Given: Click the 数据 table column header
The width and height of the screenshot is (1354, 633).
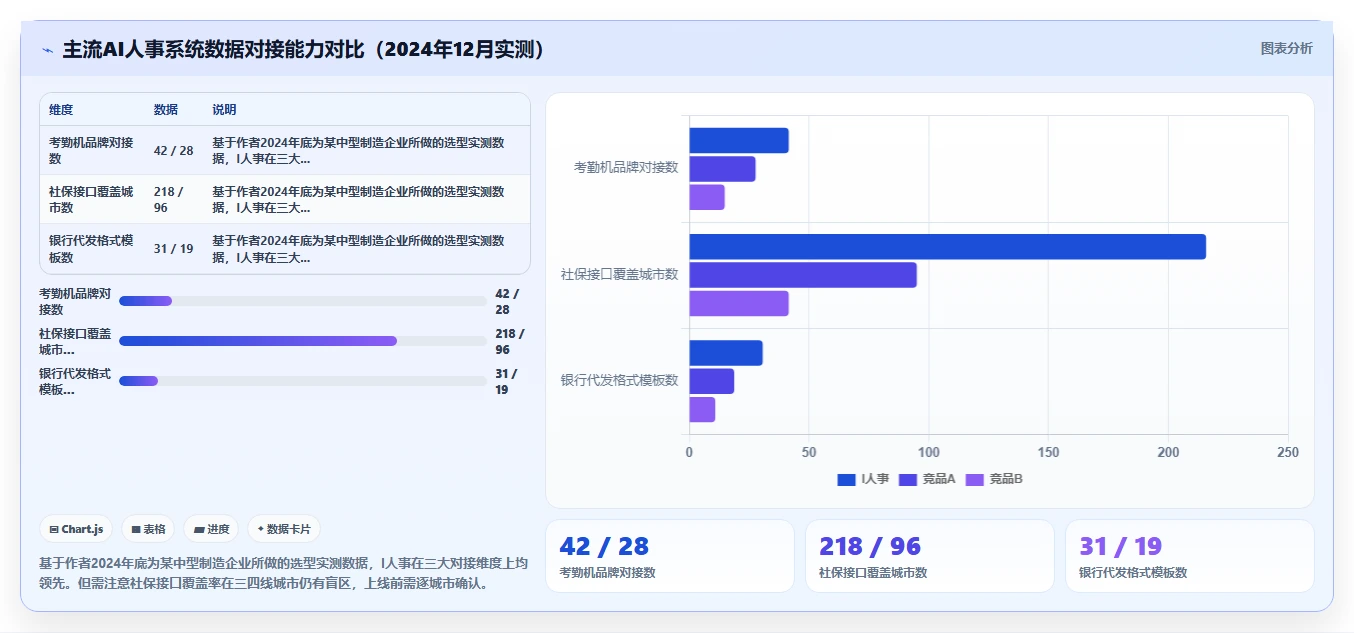Looking at the screenshot, I should point(166,110).
